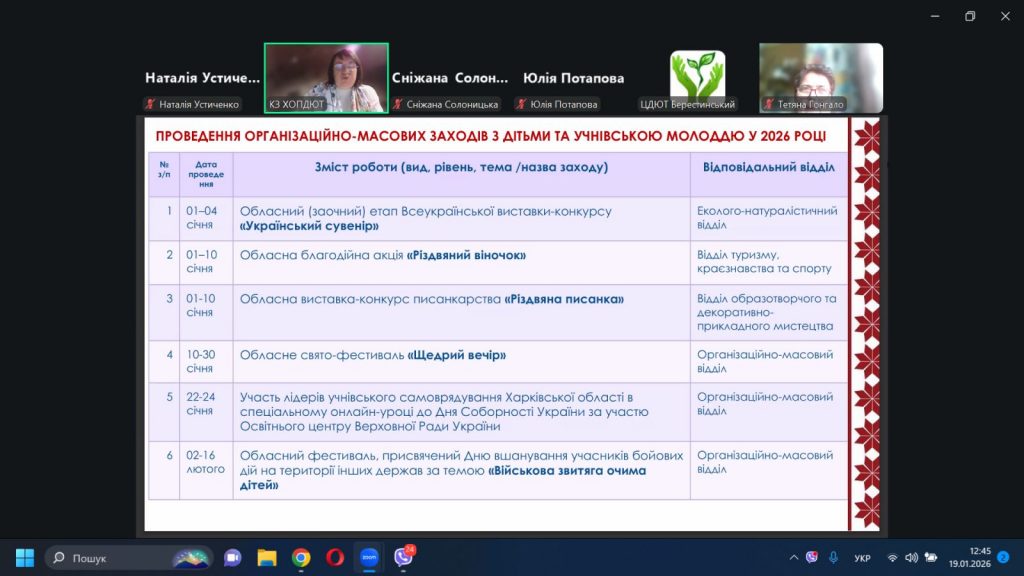The height and width of the screenshot is (576, 1024).
Task: Click in the Пошук taskbar search box
Action: (x=115, y=557)
